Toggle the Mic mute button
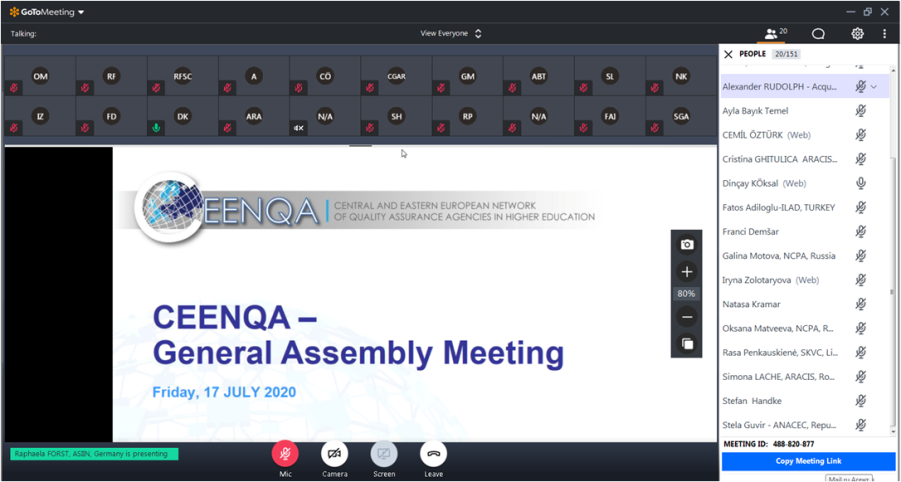Image resolution: width=901 pixels, height=482 pixels. 285,453
